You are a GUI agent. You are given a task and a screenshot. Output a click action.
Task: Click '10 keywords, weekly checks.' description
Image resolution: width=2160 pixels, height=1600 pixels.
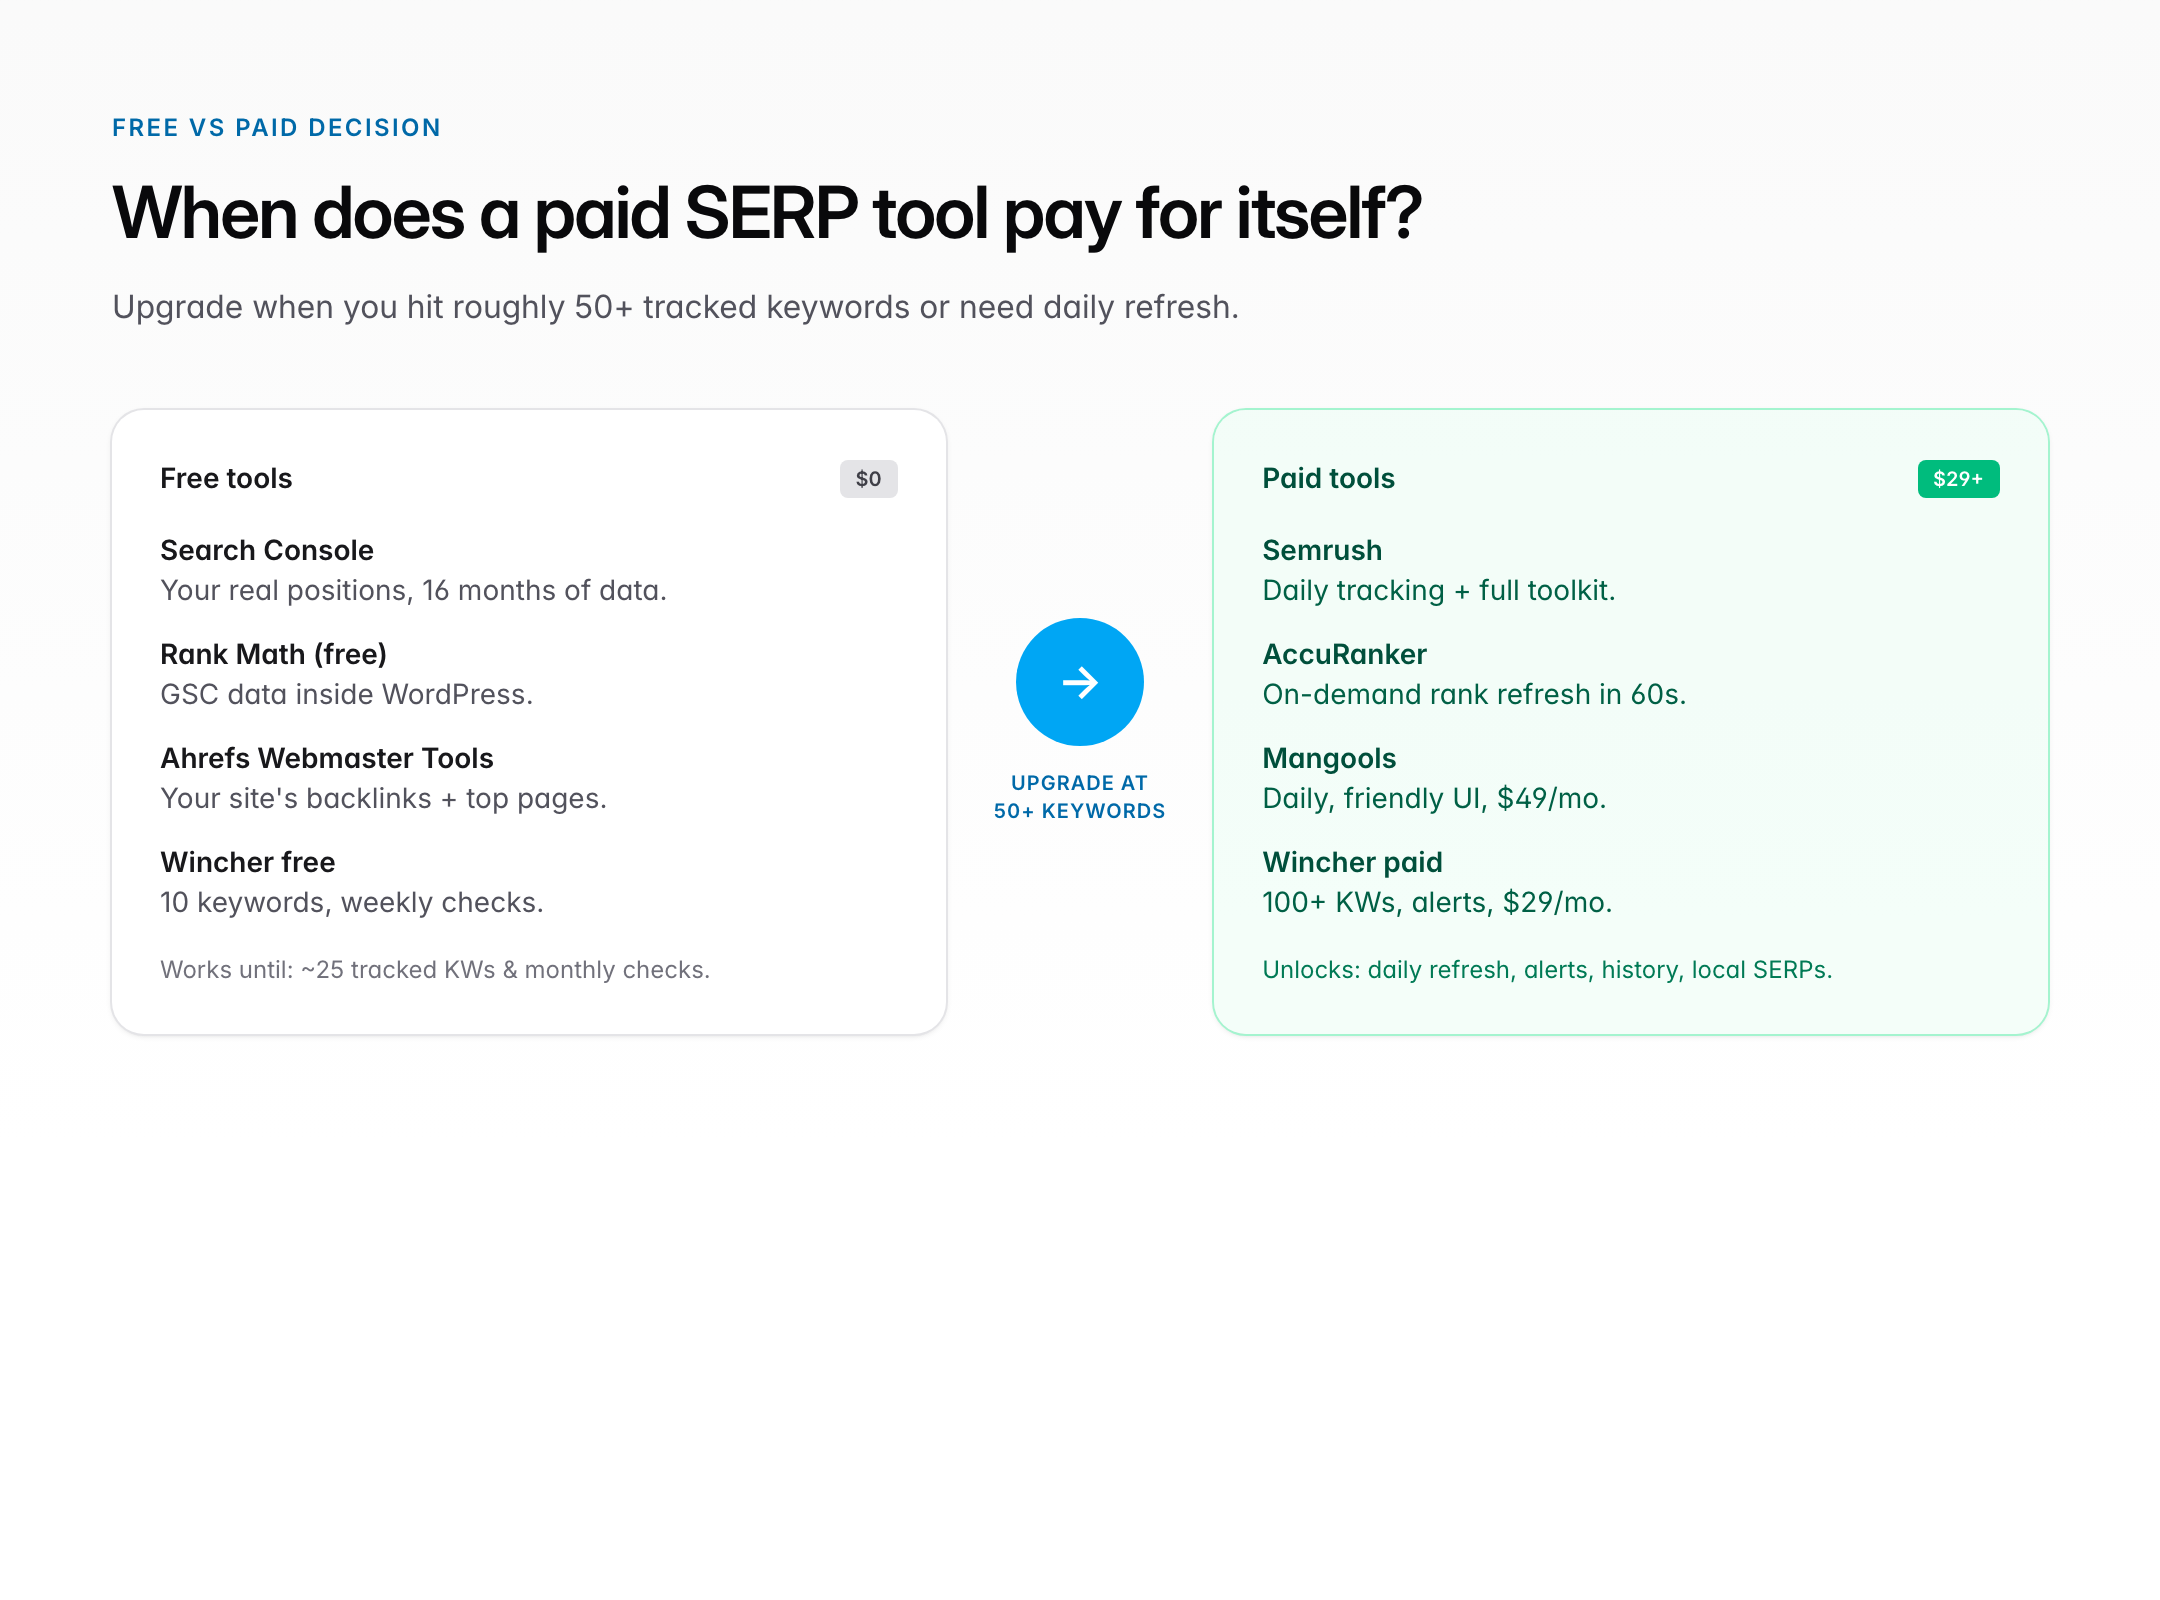pos(352,903)
